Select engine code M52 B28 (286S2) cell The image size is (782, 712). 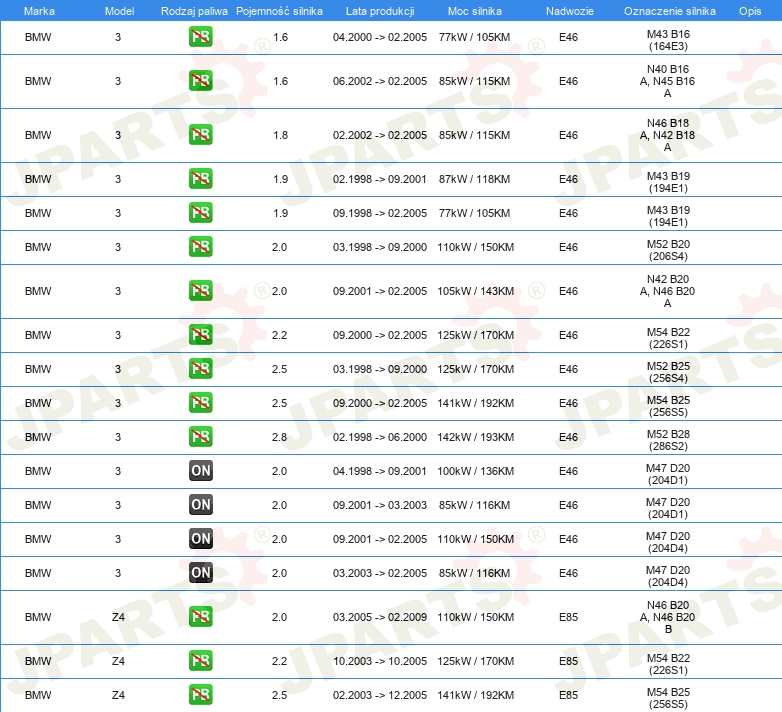tap(667, 437)
